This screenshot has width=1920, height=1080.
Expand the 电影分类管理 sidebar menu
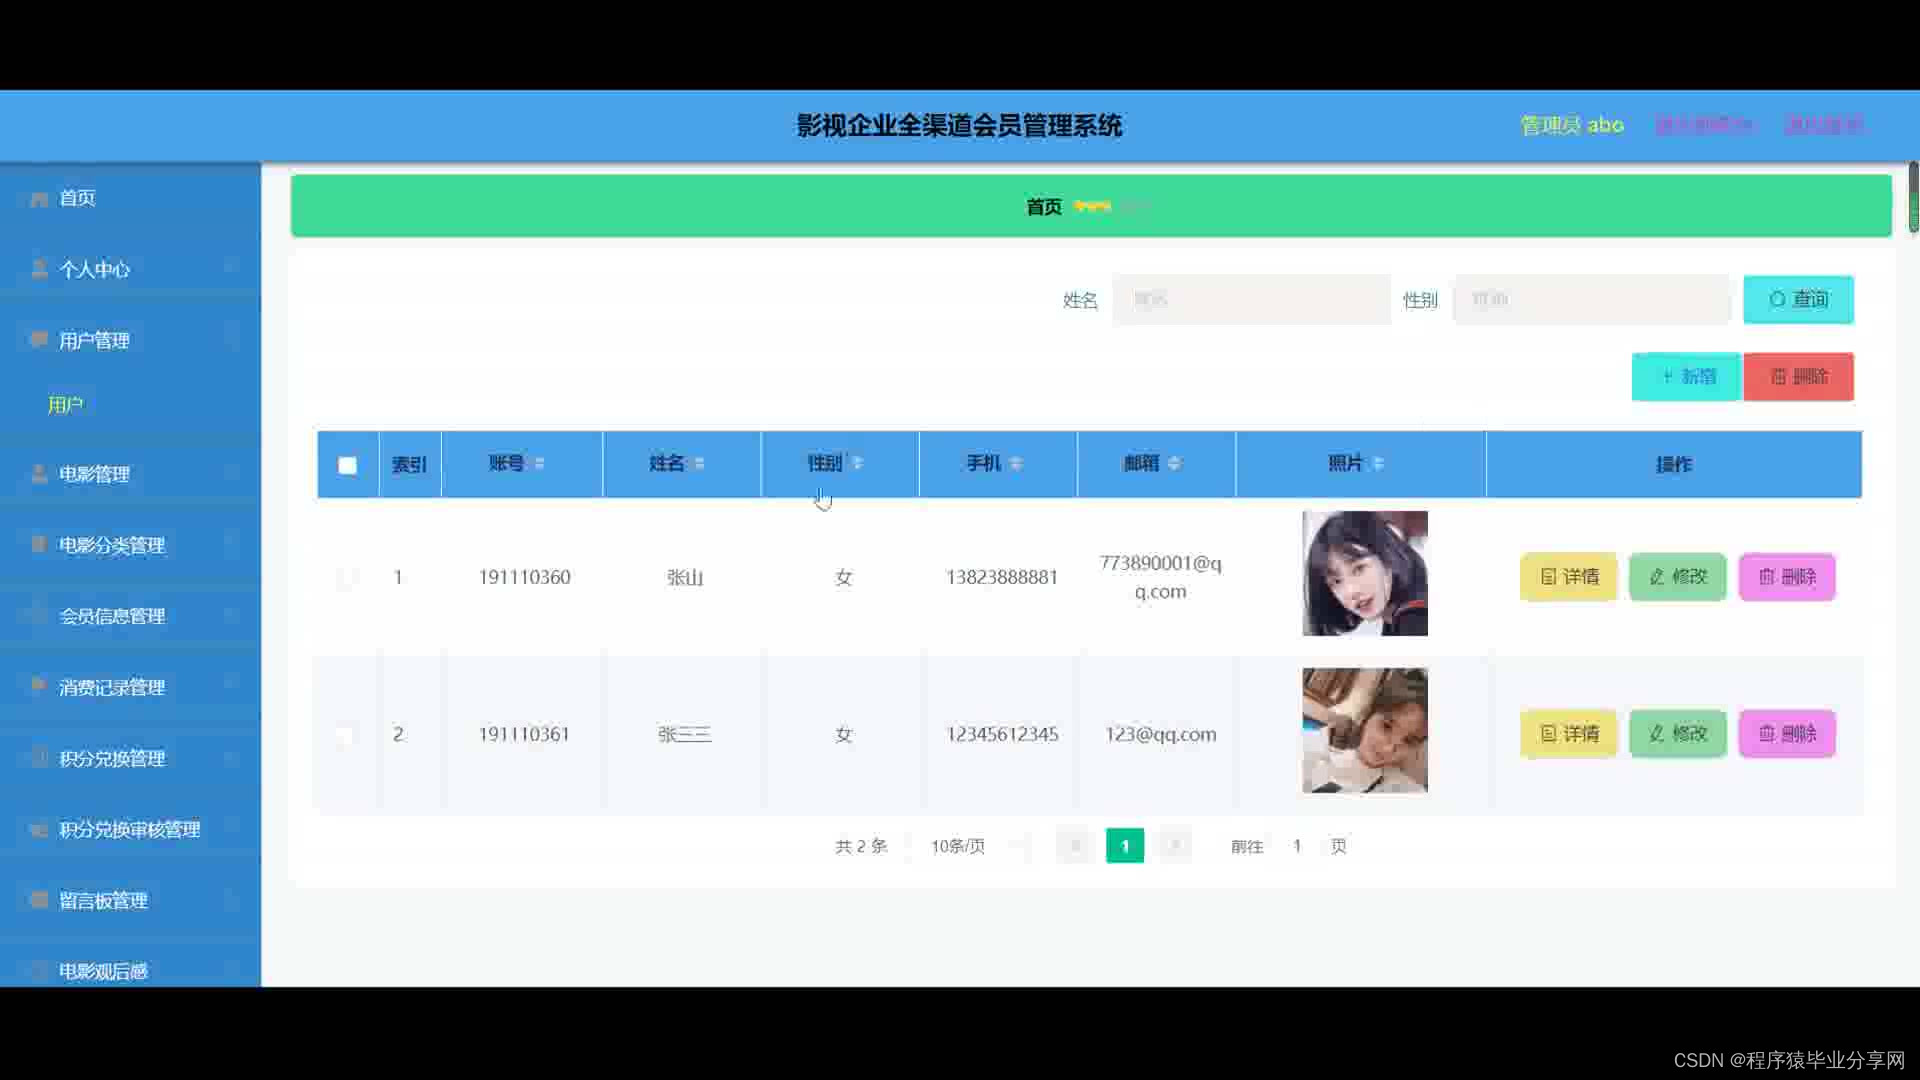112,545
